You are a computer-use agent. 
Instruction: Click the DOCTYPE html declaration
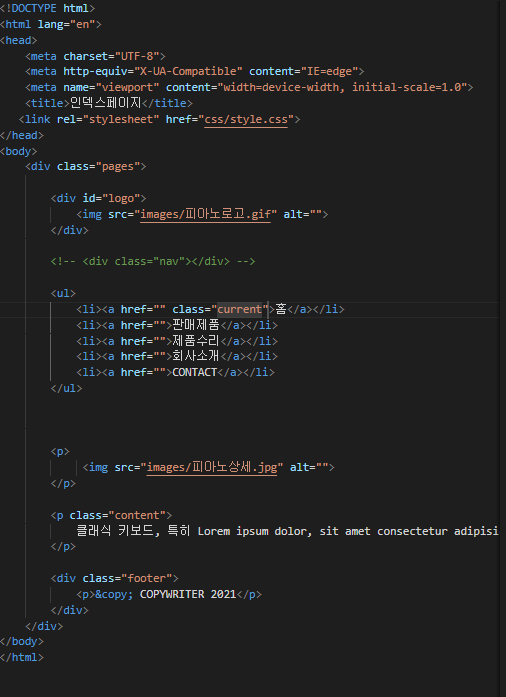(x=48, y=8)
